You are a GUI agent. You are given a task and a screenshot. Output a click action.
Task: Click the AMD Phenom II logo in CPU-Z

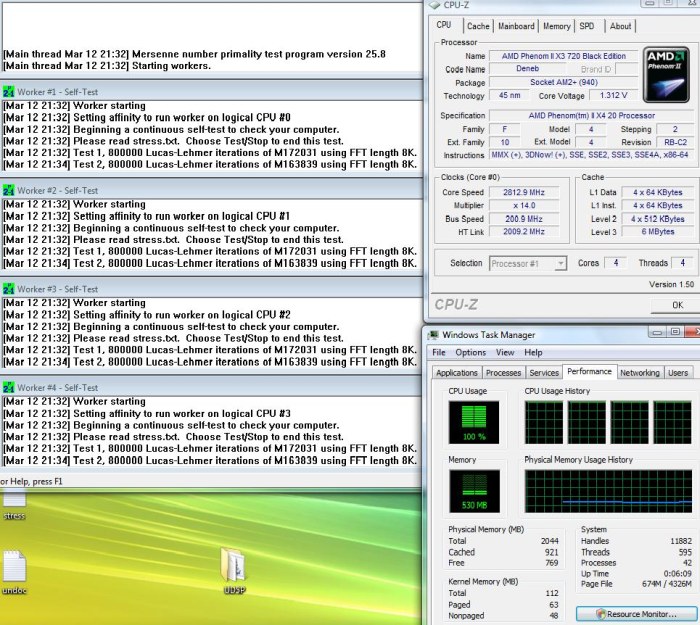(666, 75)
